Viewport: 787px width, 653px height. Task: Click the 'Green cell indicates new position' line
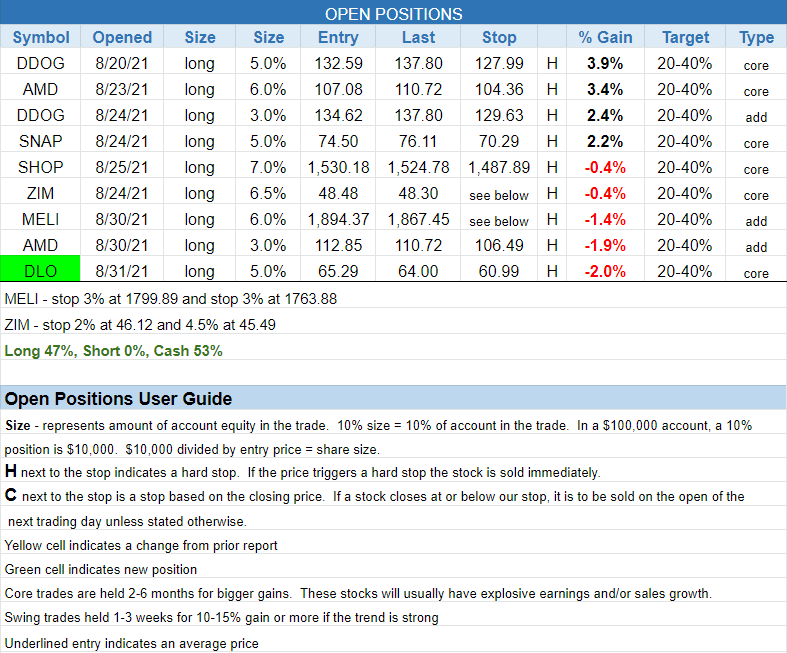tap(101, 570)
